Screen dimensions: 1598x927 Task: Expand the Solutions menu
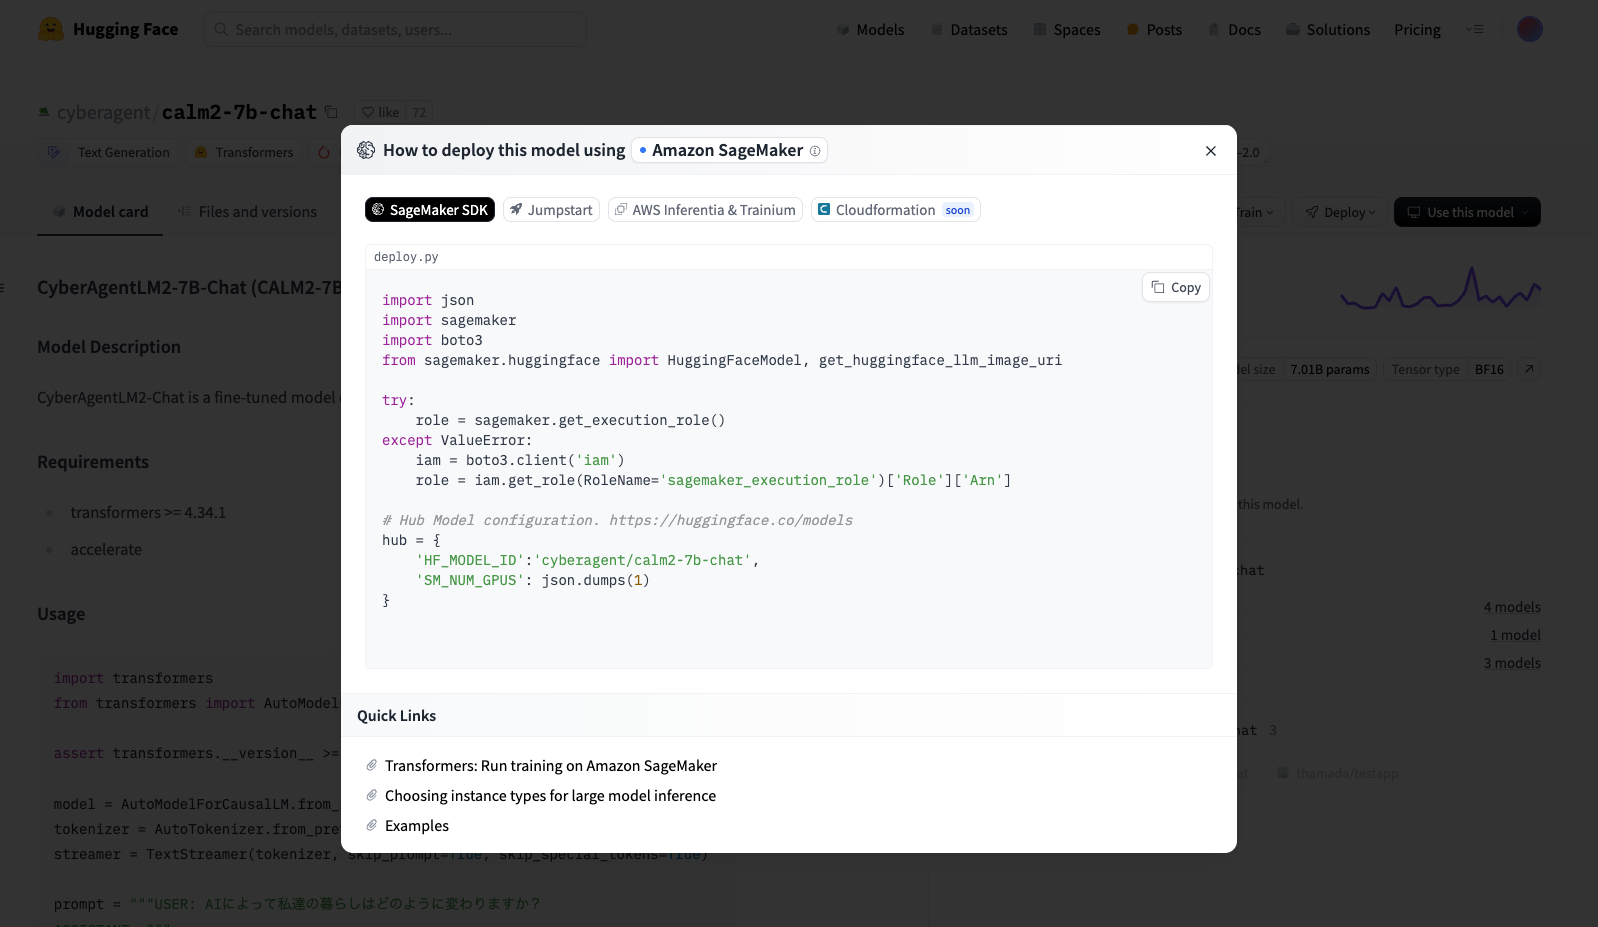pos(1328,30)
